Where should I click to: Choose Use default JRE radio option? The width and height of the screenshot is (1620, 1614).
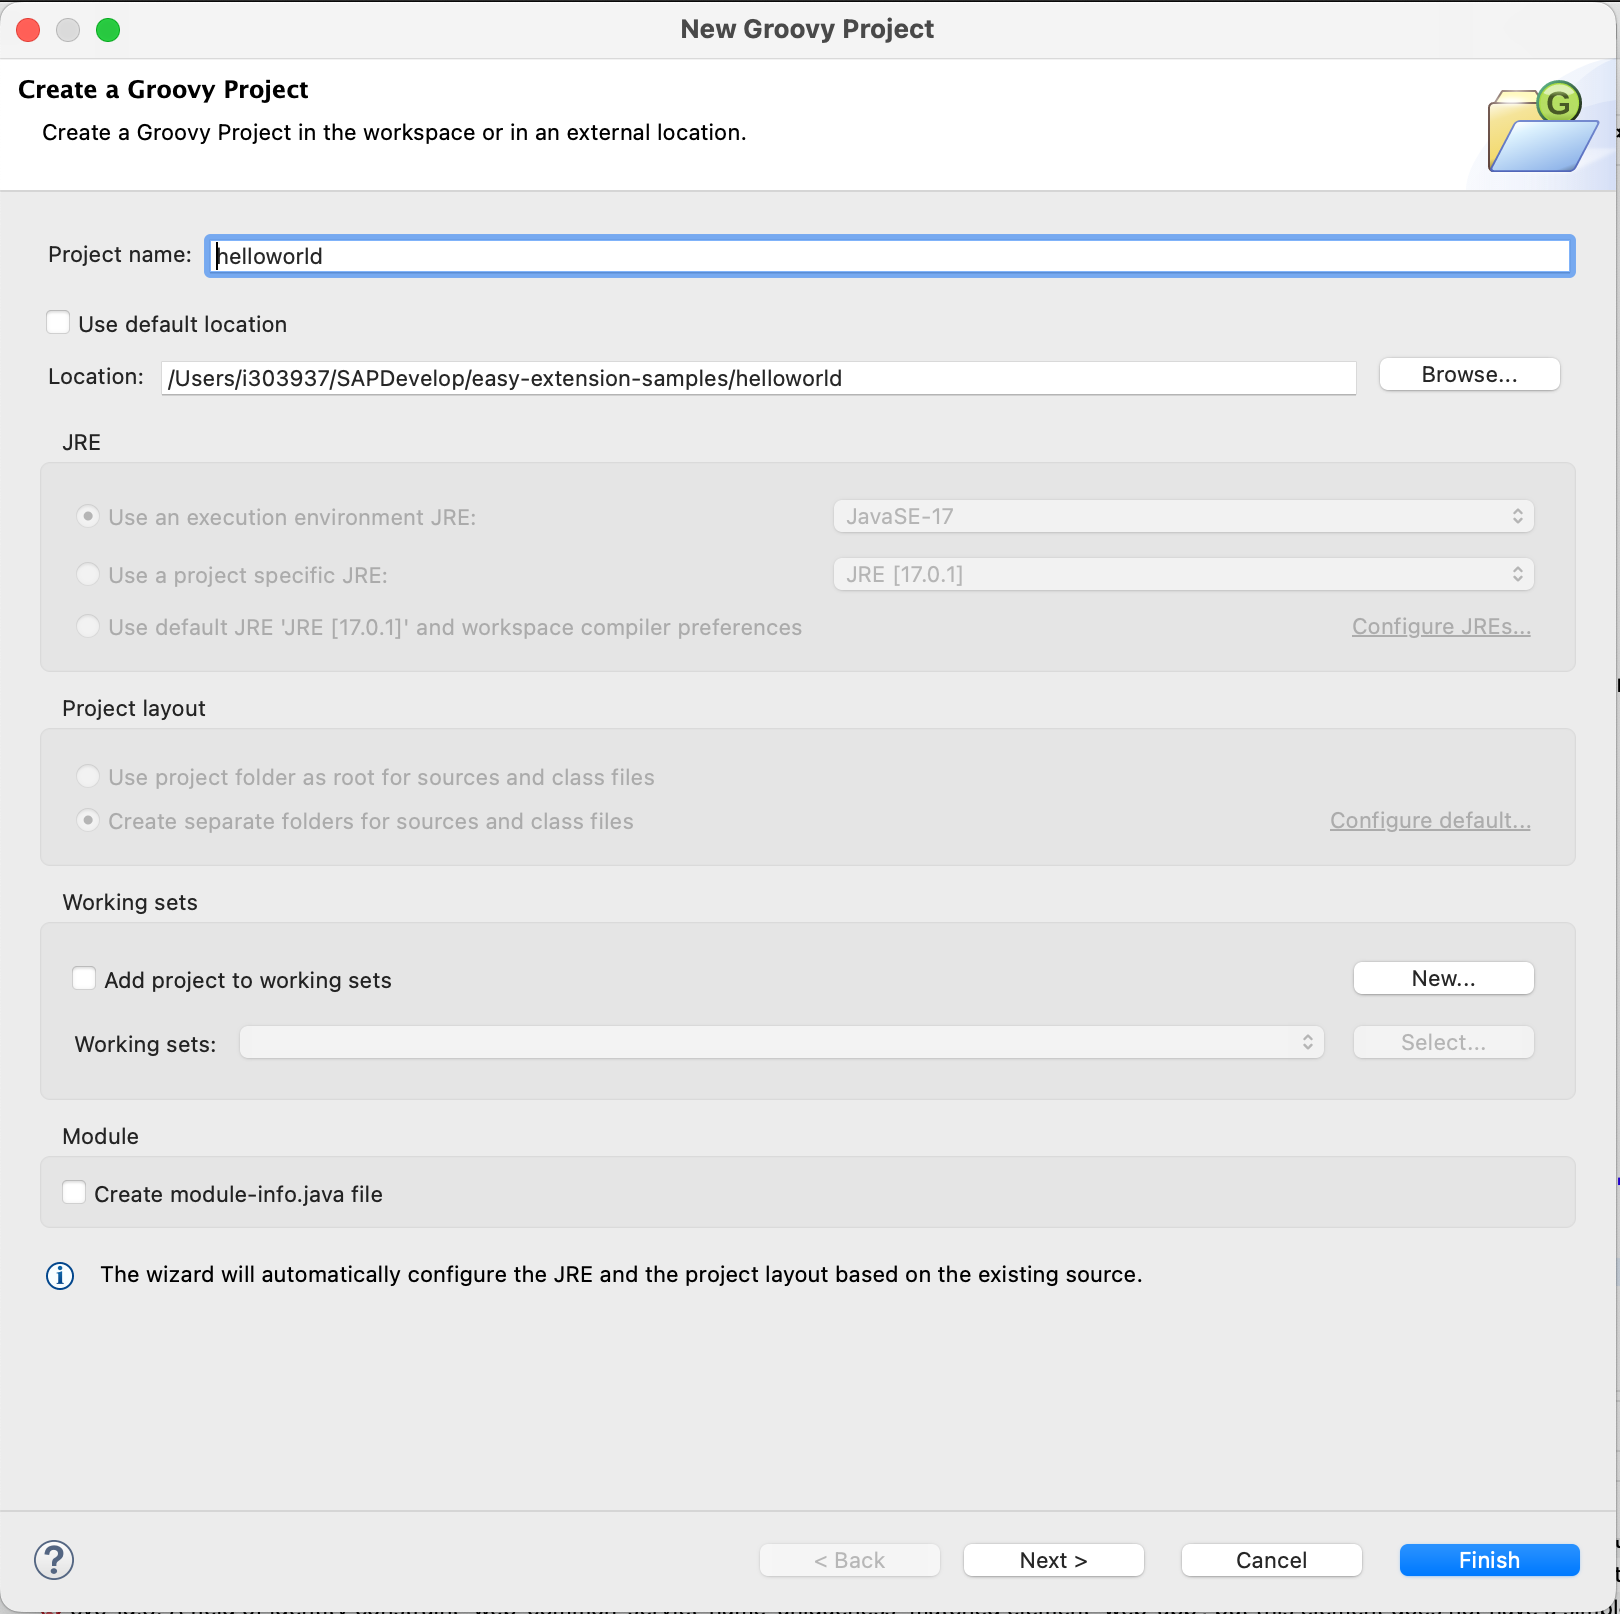coord(89,627)
